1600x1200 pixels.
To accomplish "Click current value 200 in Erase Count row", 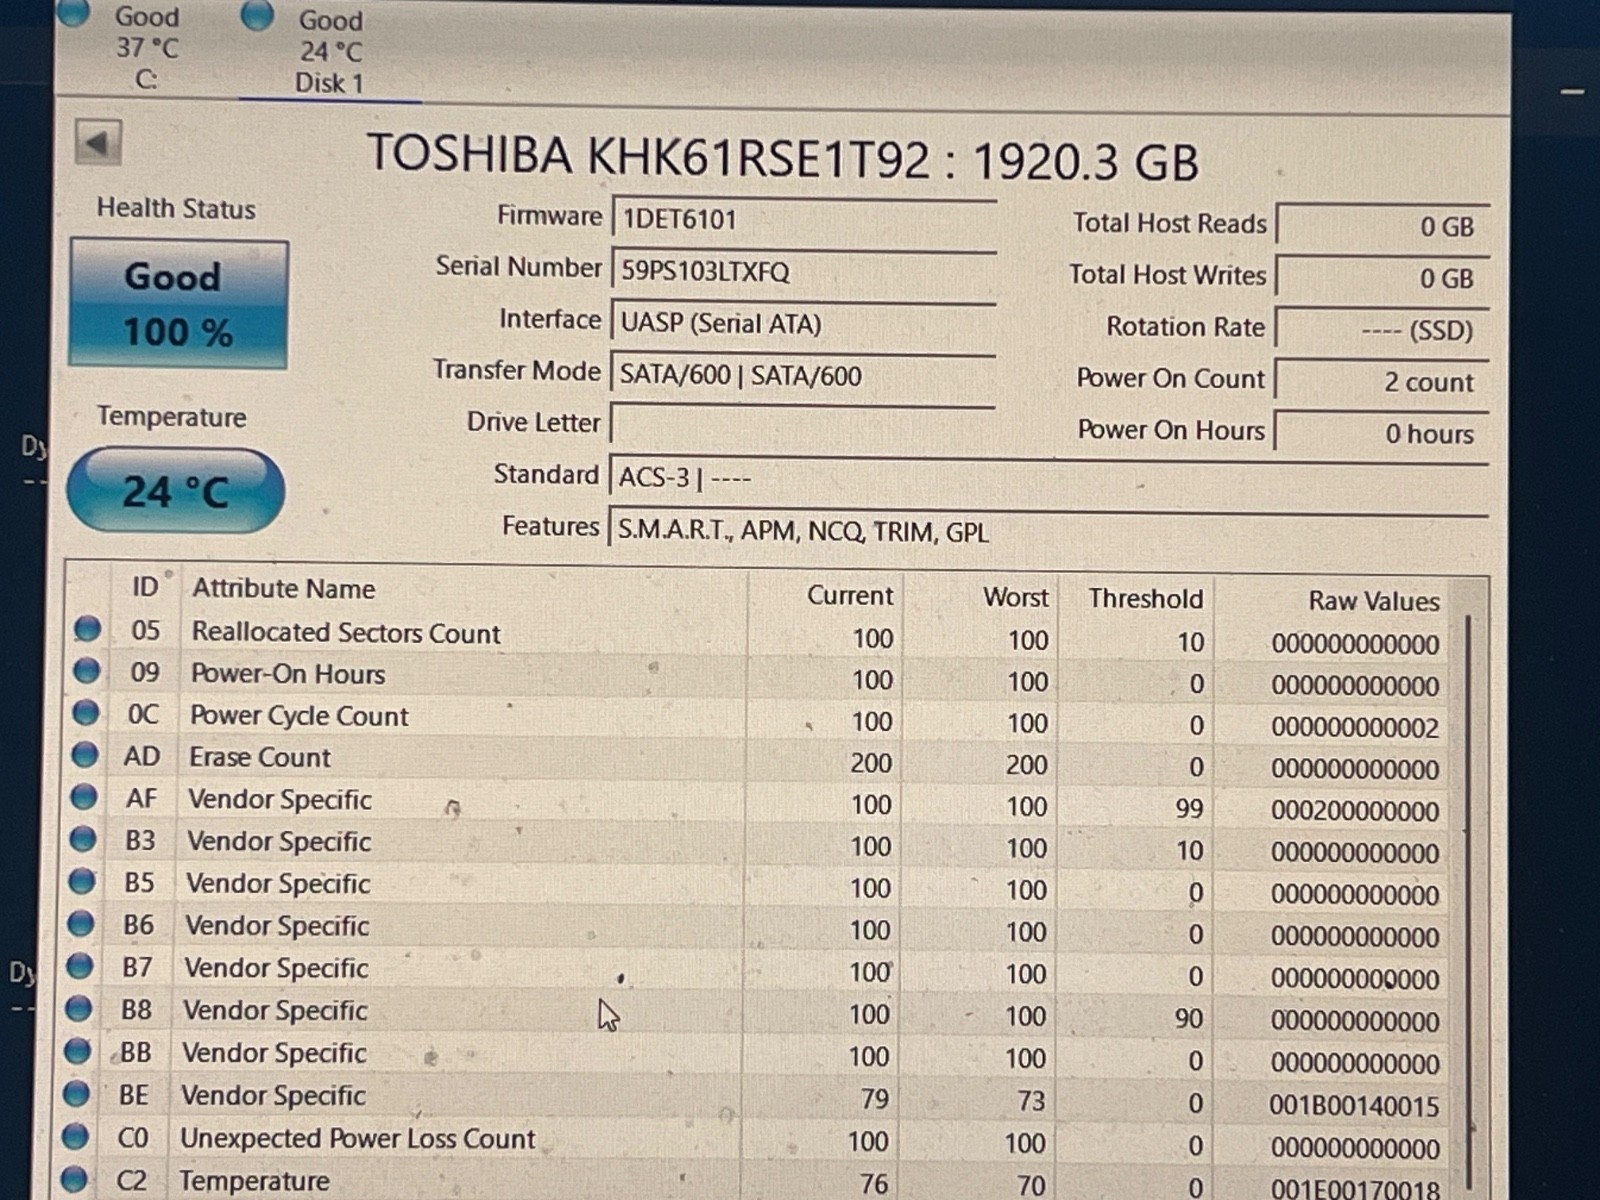I will pyautogui.click(x=871, y=763).
